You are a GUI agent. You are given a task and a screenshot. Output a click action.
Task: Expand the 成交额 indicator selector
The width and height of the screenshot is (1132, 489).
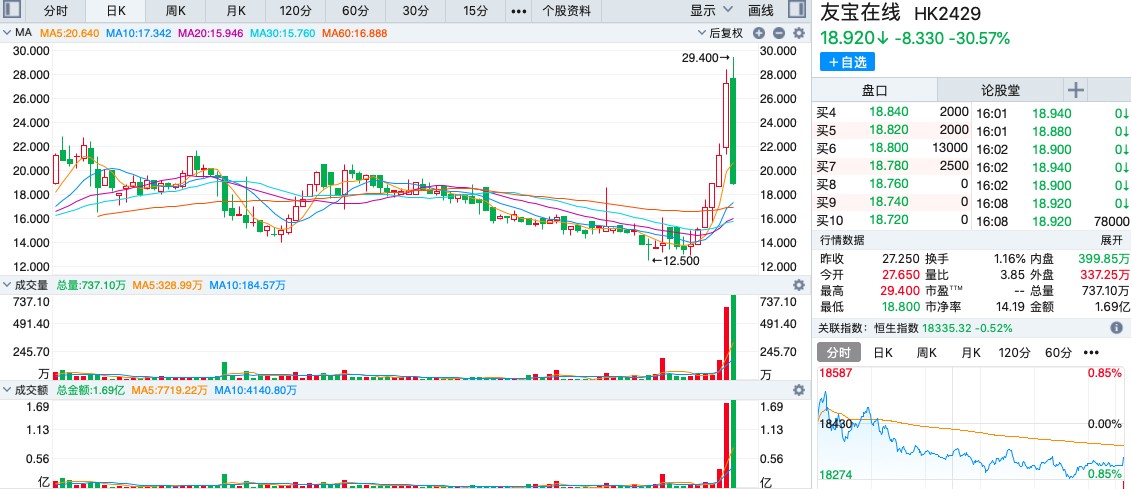coord(7,390)
